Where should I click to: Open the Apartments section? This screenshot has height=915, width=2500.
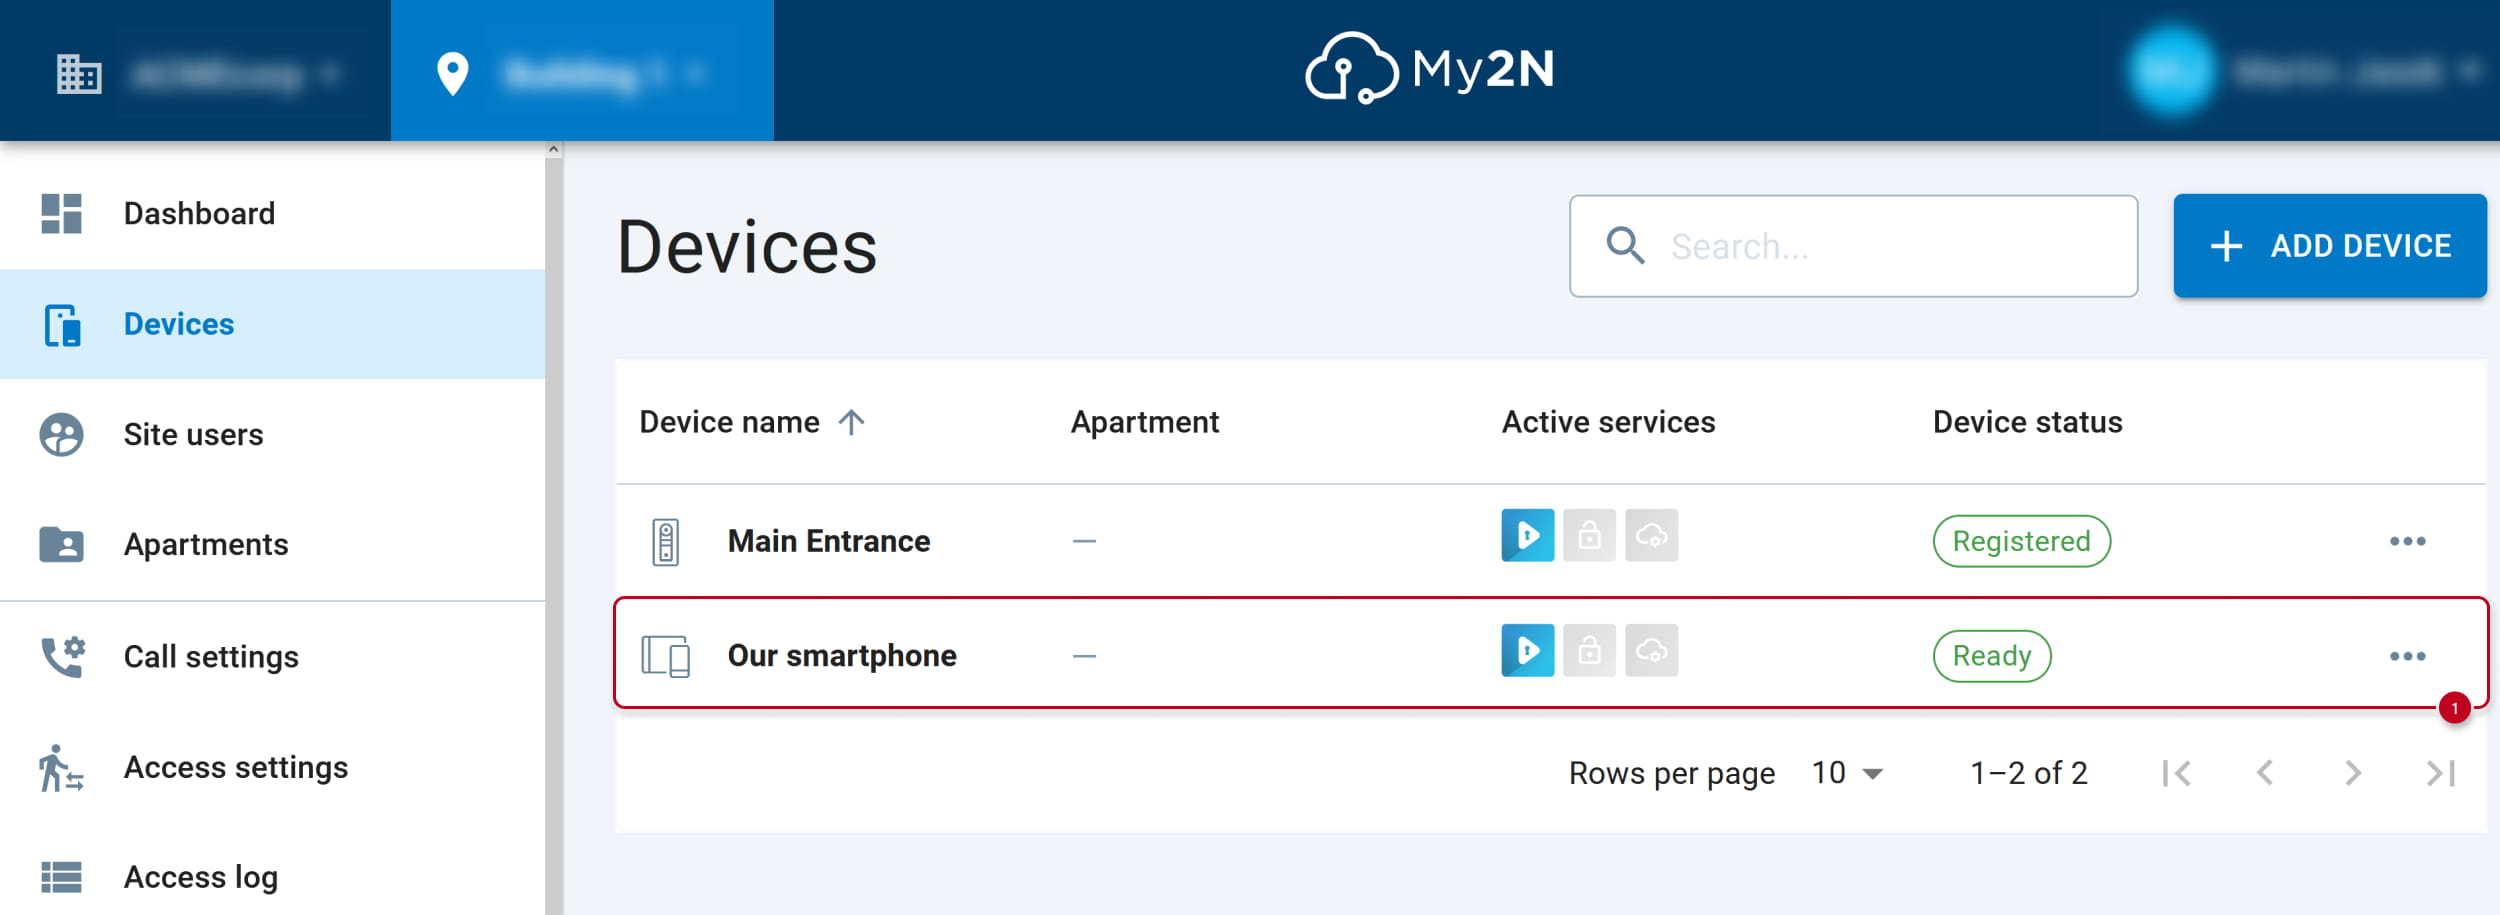(272, 545)
